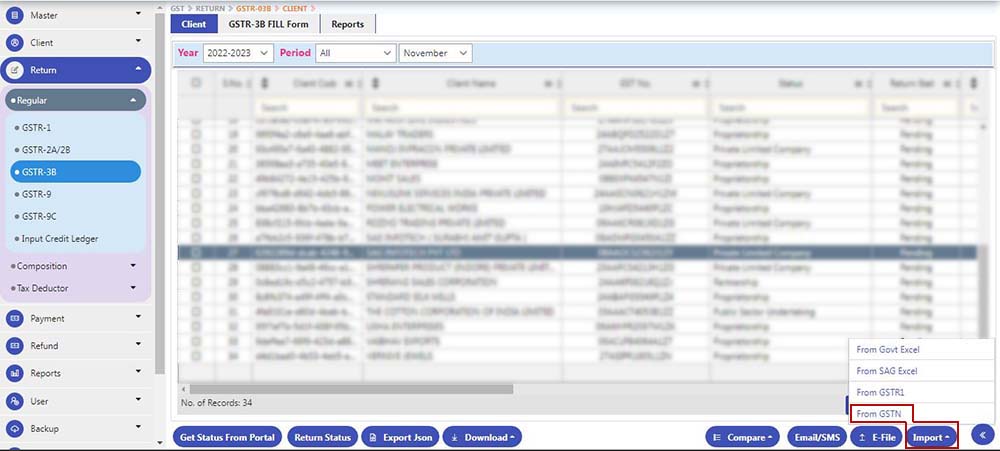Image resolution: width=1000 pixels, height=451 pixels.
Task: Click the Backup sidebar icon
Action: click(x=14, y=428)
